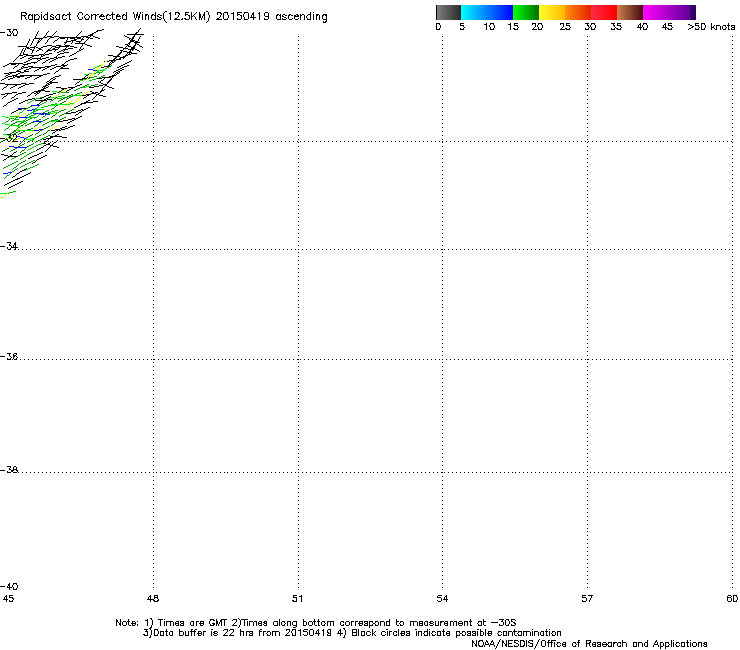Image resolution: width=740 pixels, height=650 pixels.
Task: Click the 51 longitude axis label
Action: [297, 599]
